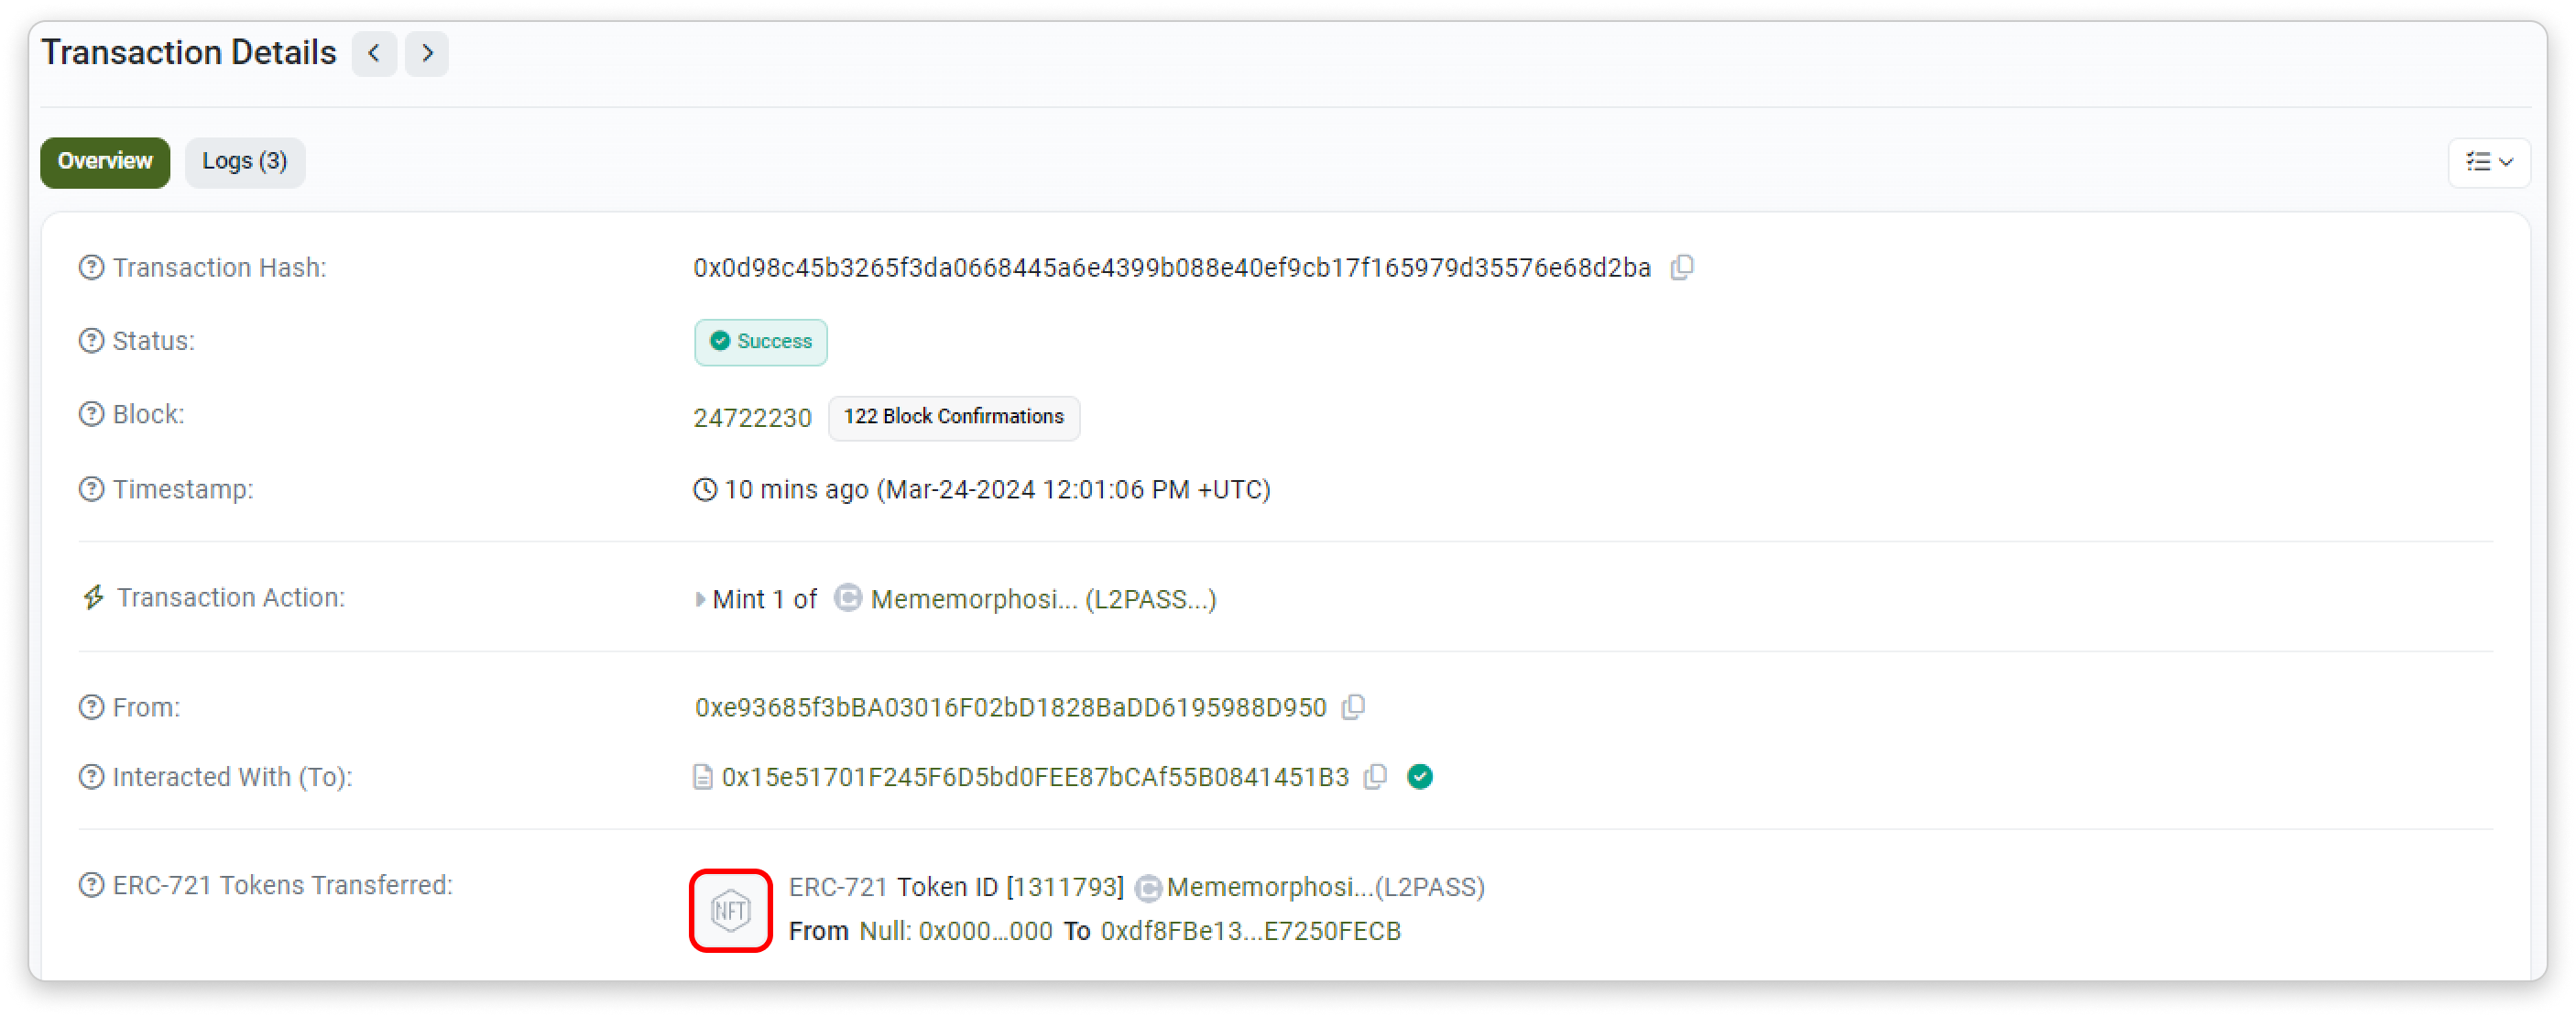This screenshot has width=2576, height=1017.
Task: Open recipient address 0xdf8FBe13 link
Action: tap(1250, 931)
